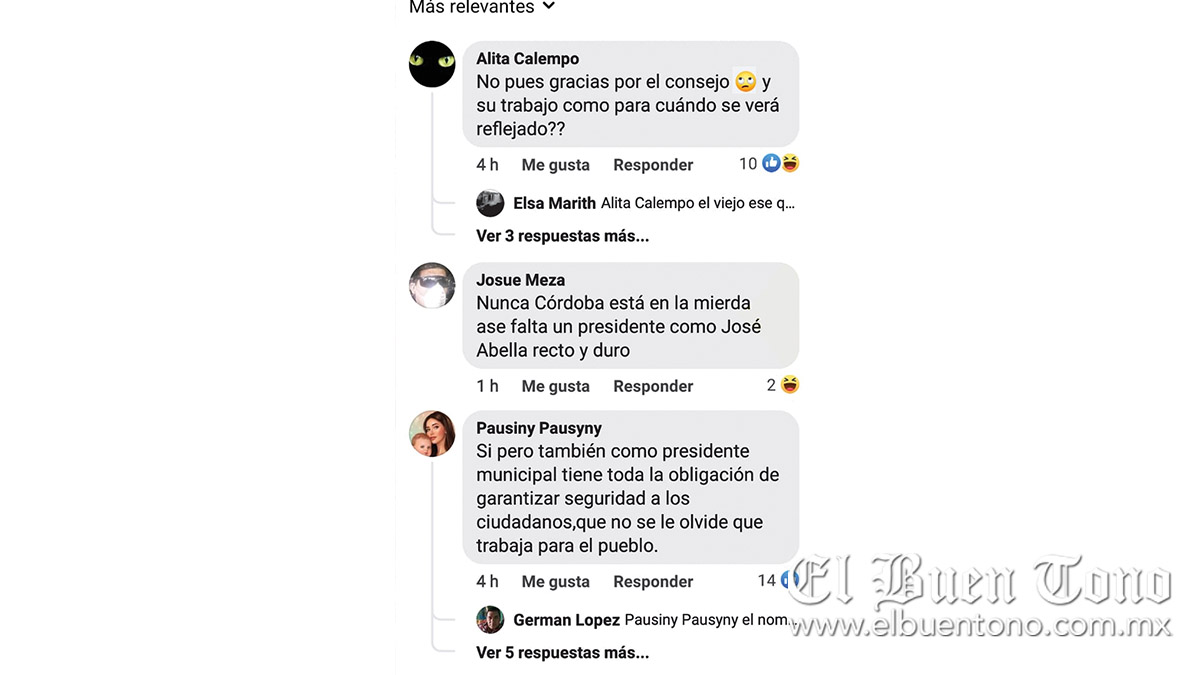
Task: Reply to Josue Meza via Responder
Action: (x=653, y=386)
